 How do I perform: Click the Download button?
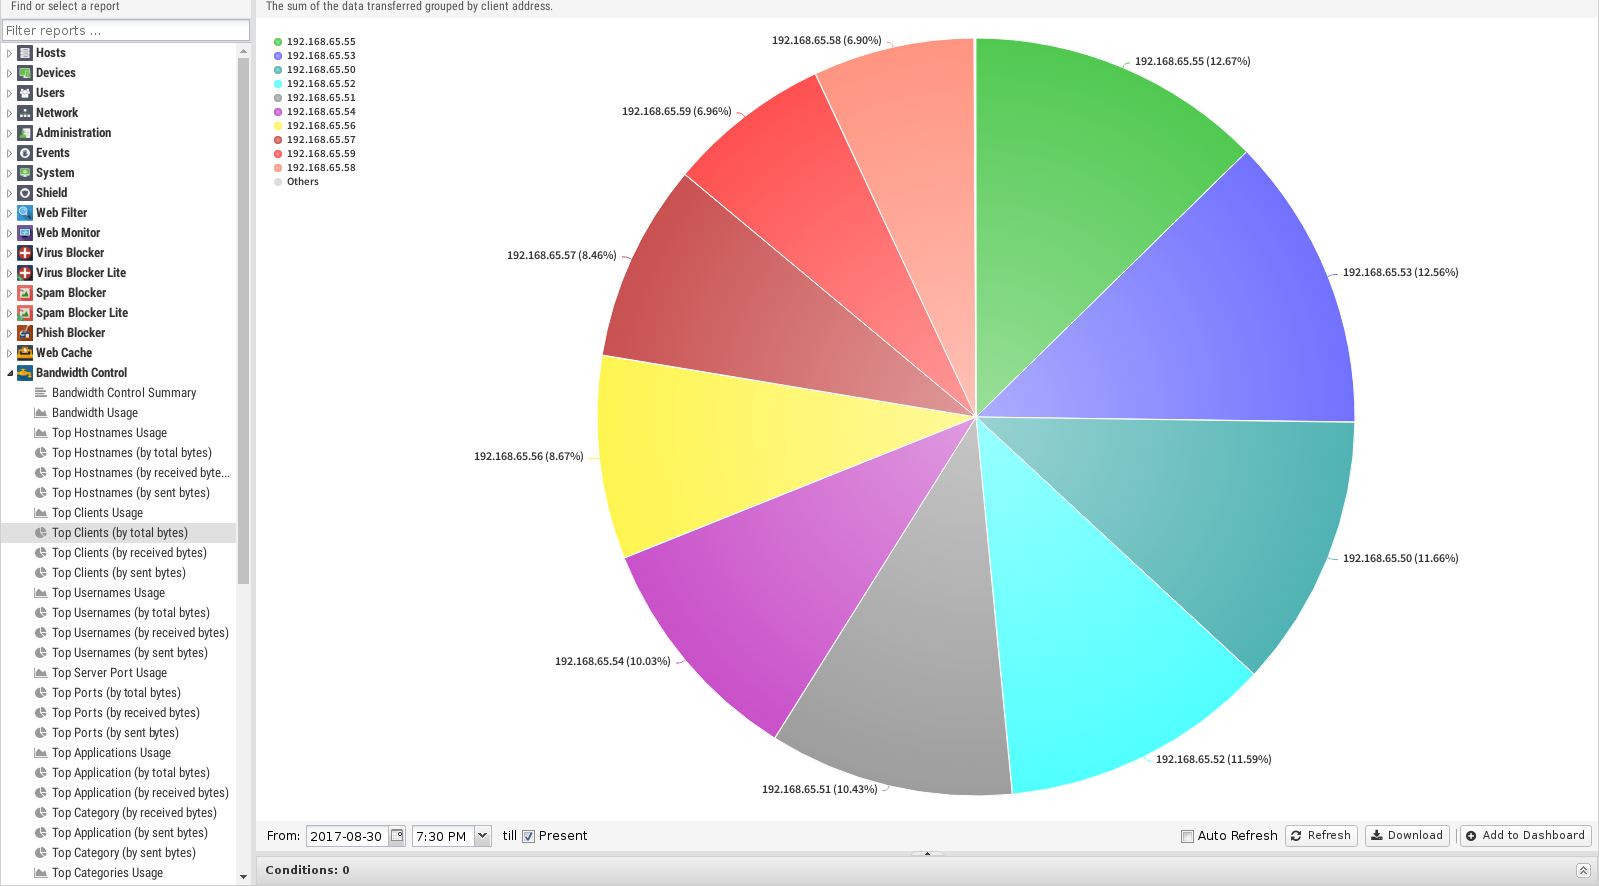point(1406,836)
